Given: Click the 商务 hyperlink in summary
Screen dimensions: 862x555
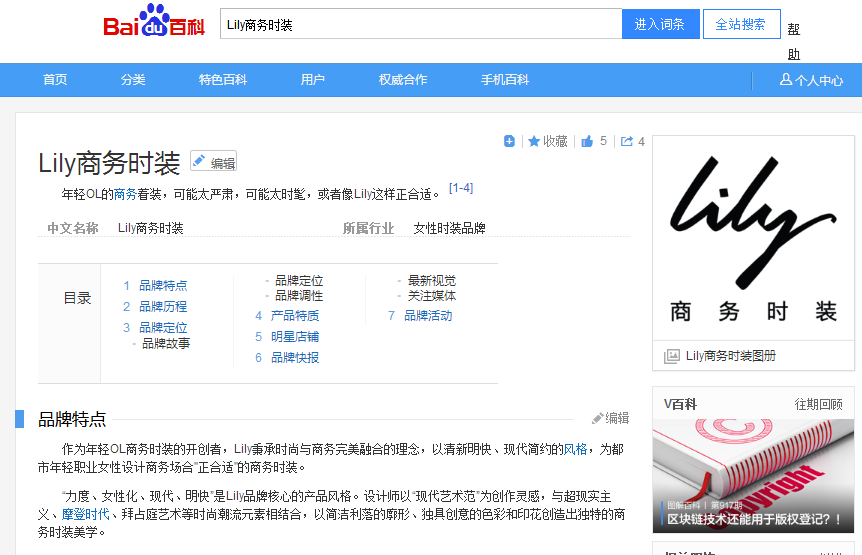Looking at the screenshot, I should [x=125, y=194].
